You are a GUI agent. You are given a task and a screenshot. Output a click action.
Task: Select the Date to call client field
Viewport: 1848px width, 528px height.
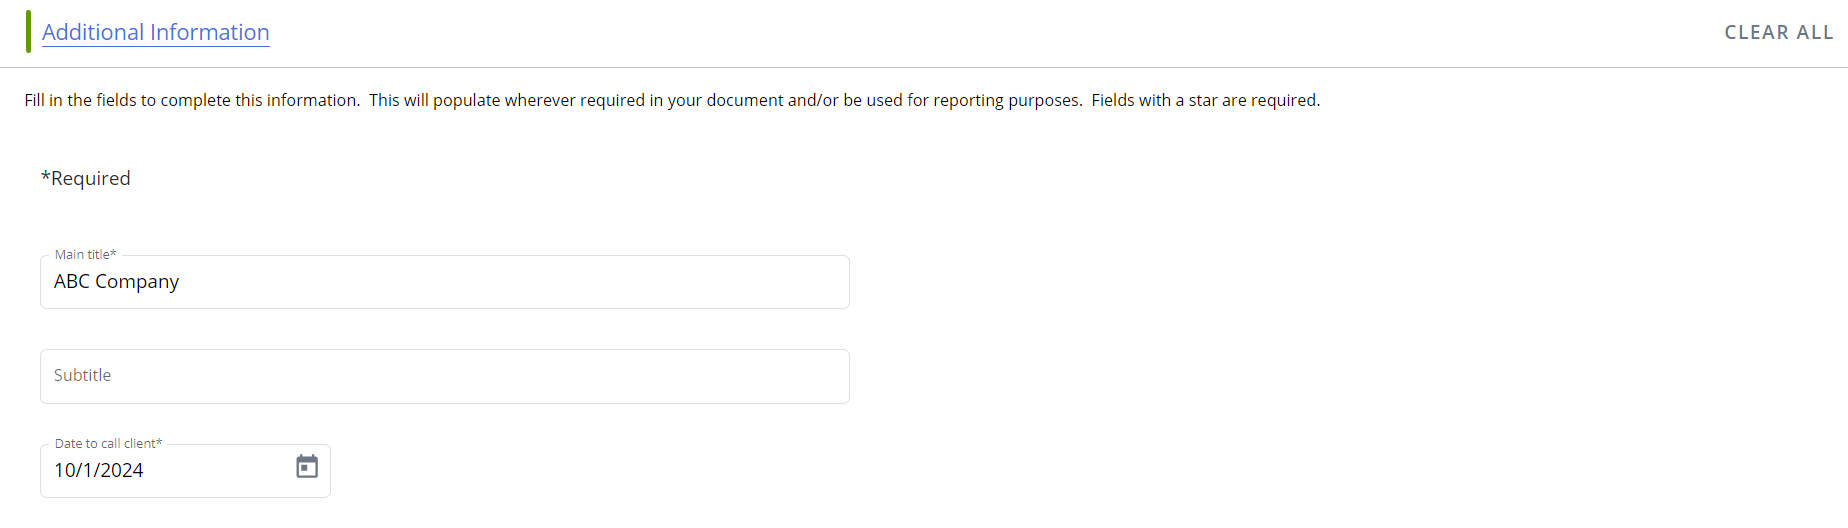[185, 471]
